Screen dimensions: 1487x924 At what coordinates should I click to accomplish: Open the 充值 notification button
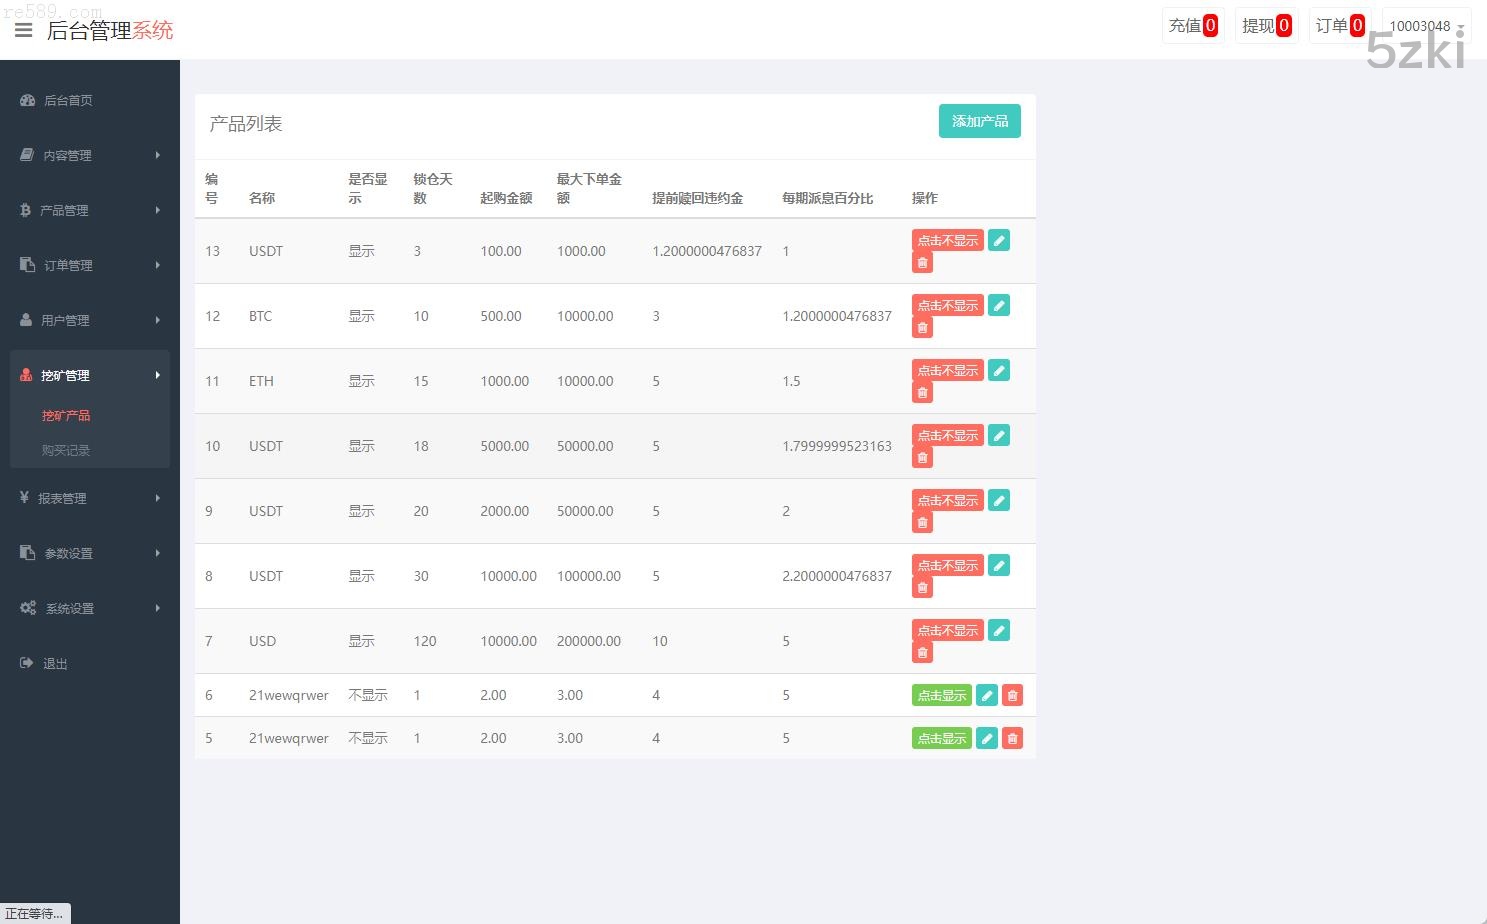point(1193,26)
